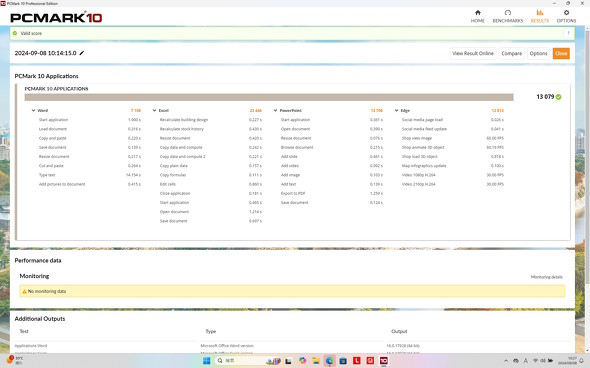The image size is (590, 368).
Task: Select 'Video 2160p H.264' row
Action: (x=453, y=184)
